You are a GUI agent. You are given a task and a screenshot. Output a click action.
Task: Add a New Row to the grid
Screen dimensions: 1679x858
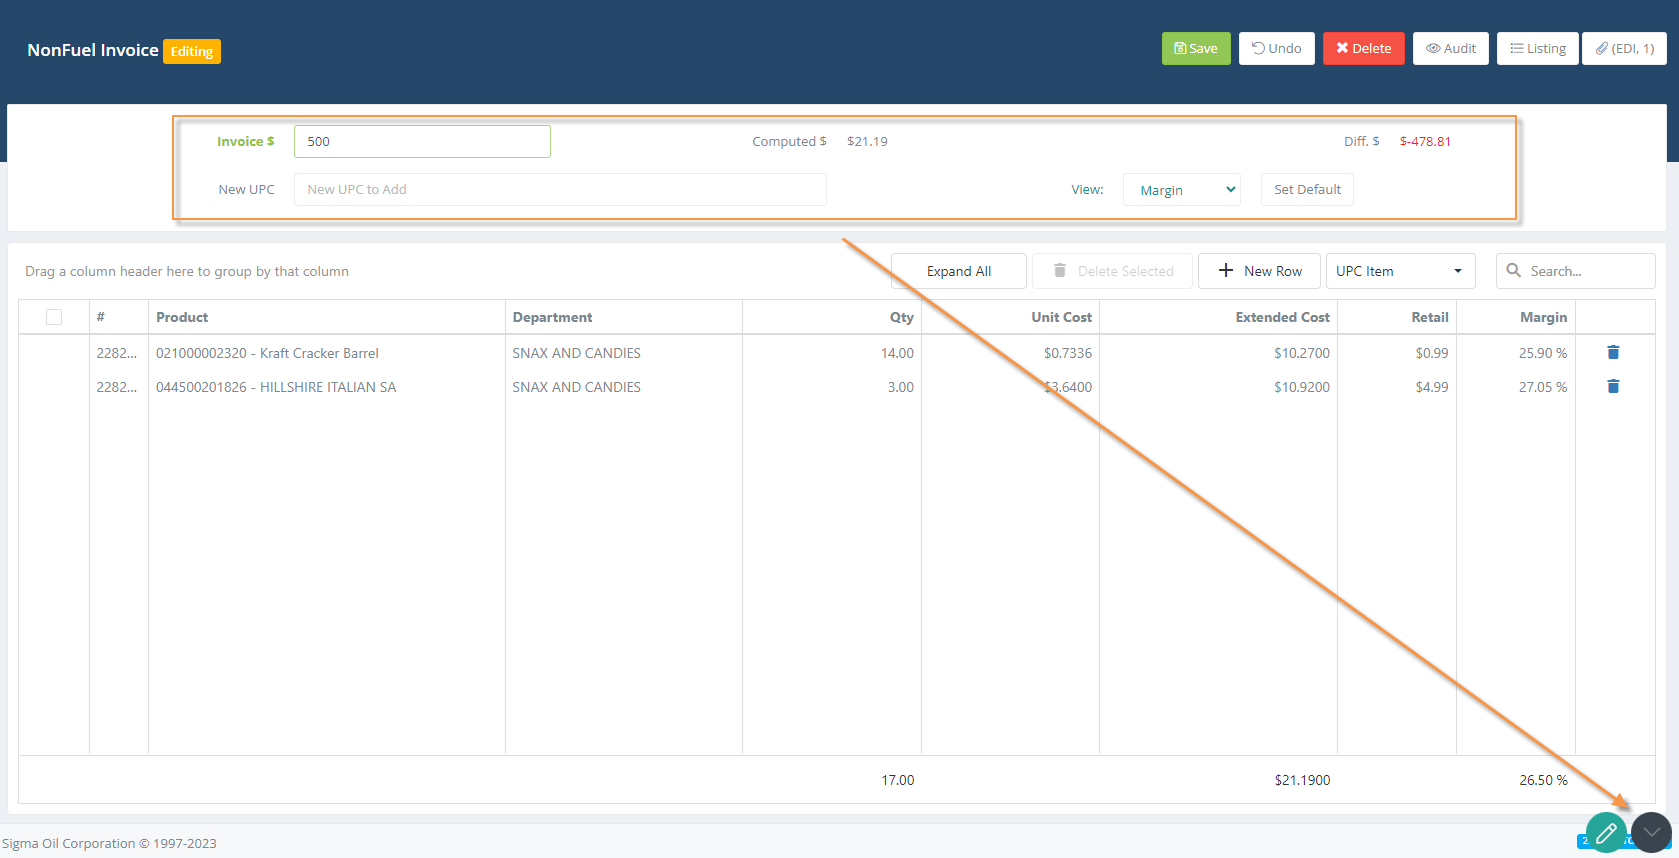(1260, 271)
